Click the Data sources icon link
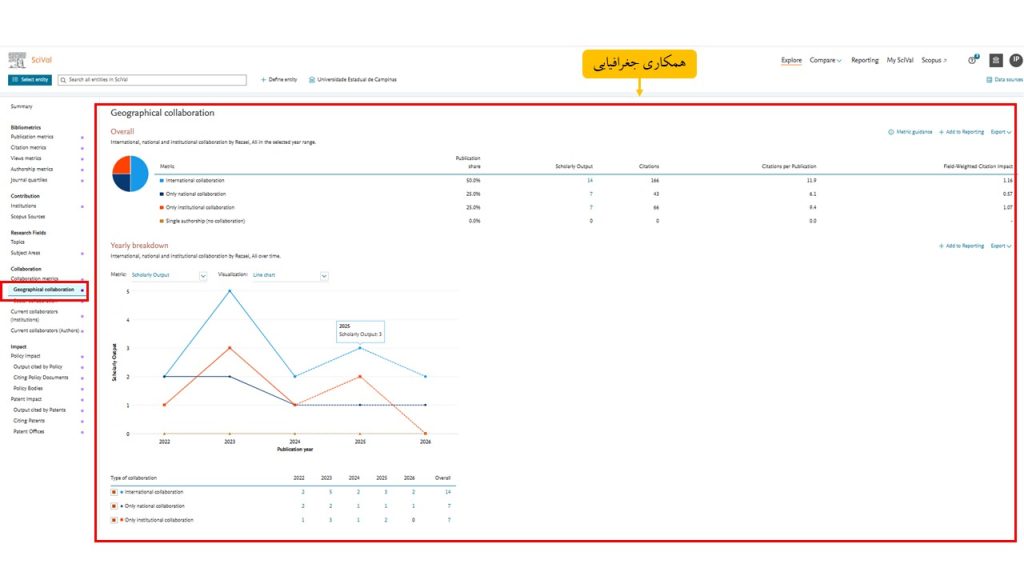 click(989, 80)
